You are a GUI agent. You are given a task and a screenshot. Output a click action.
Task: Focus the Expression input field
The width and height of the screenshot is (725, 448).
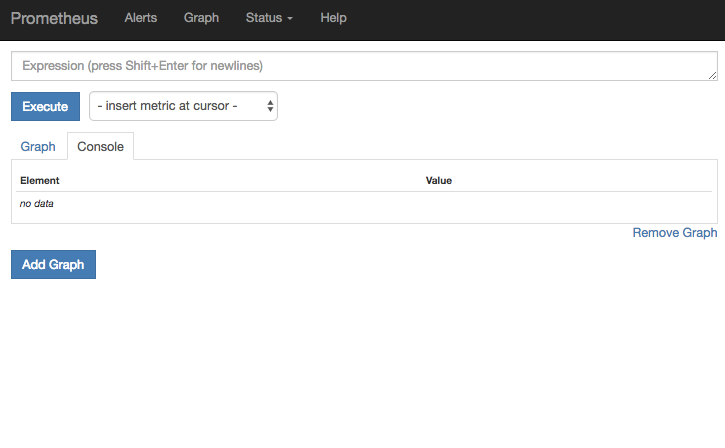pyautogui.click(x=364, y=66)
